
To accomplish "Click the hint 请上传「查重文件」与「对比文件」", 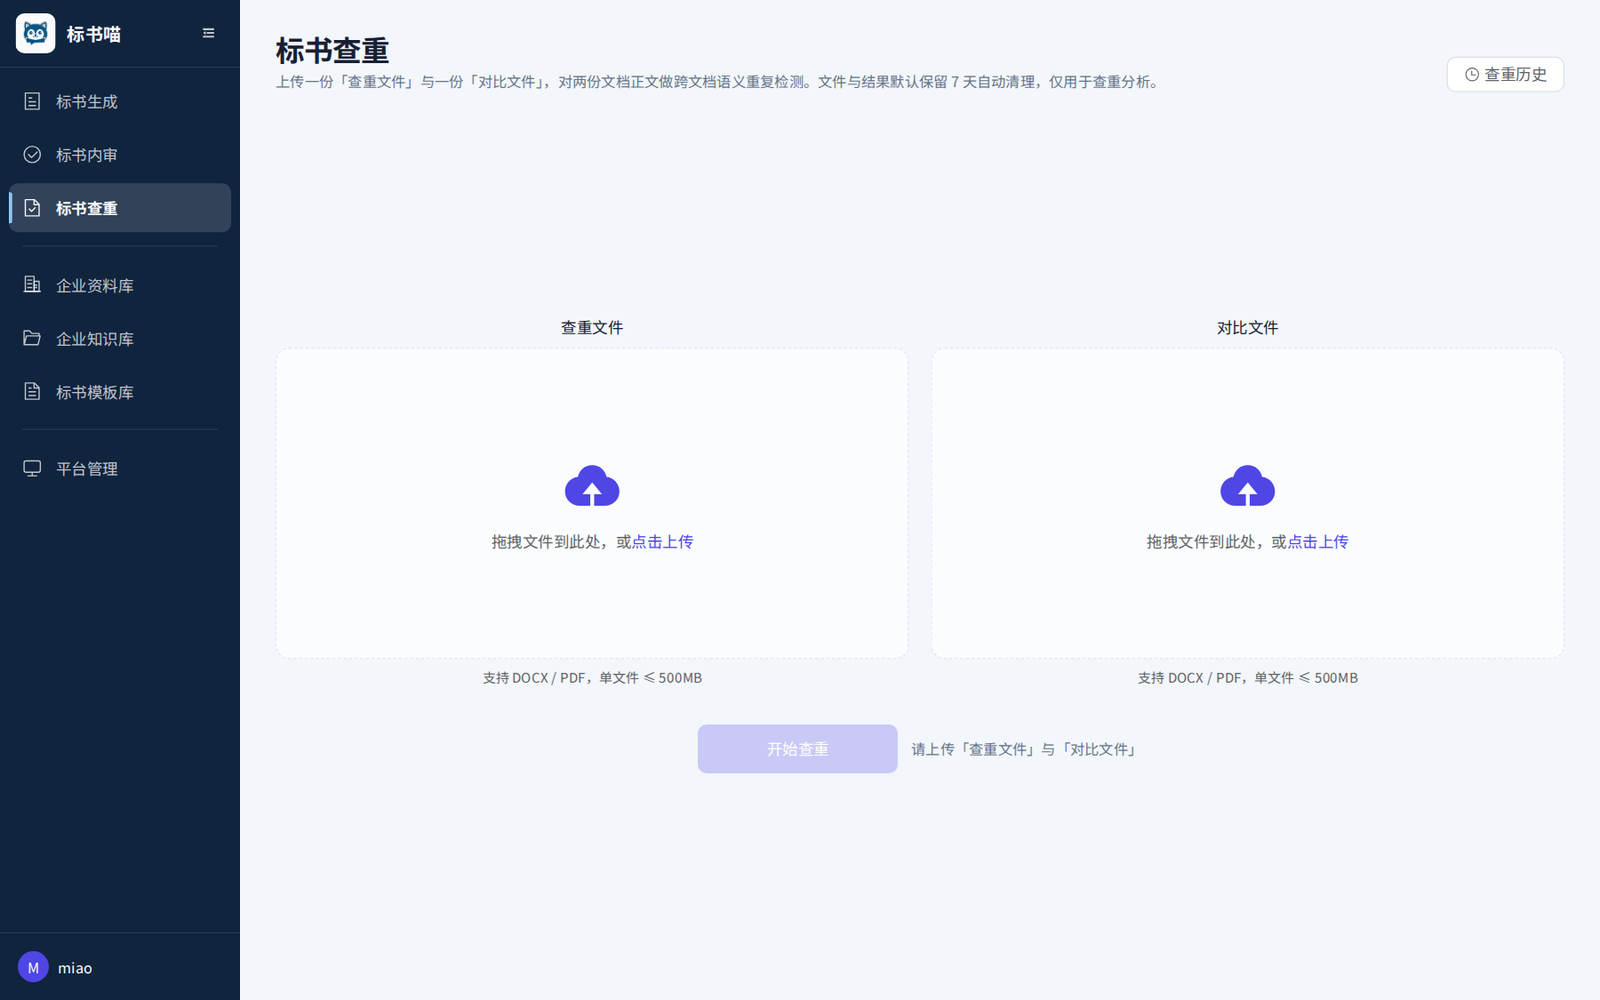I will point(1025,749).
